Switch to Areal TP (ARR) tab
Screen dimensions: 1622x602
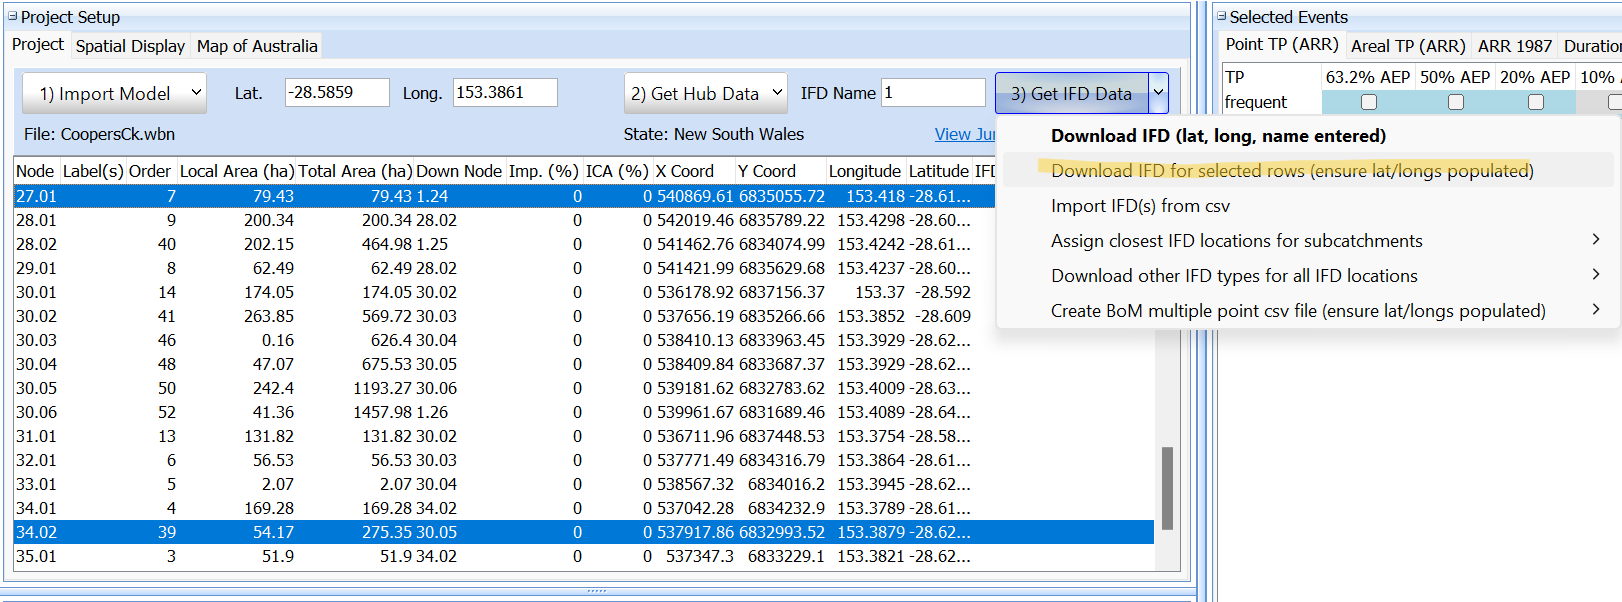coord(1407,46)
